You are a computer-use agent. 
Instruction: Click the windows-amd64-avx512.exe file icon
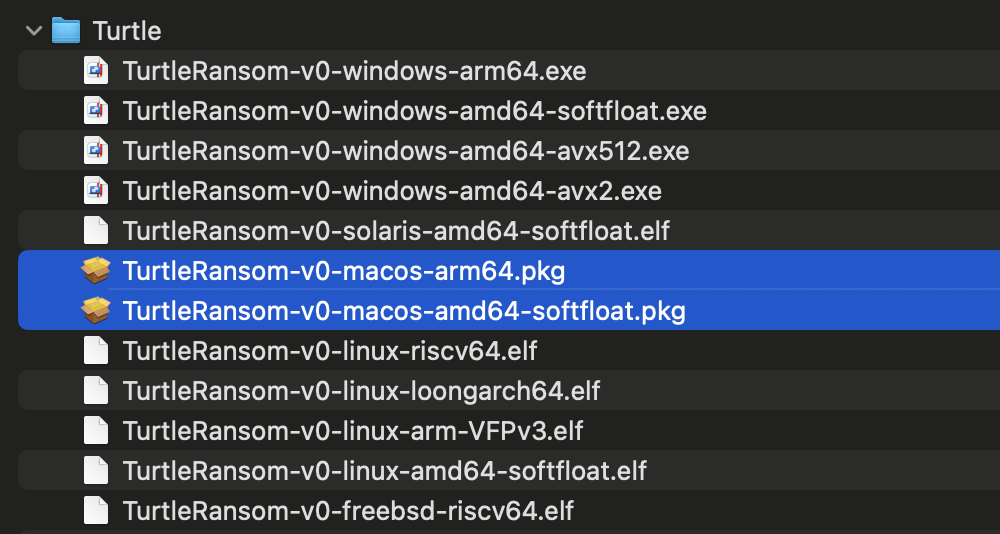point(96,151)
